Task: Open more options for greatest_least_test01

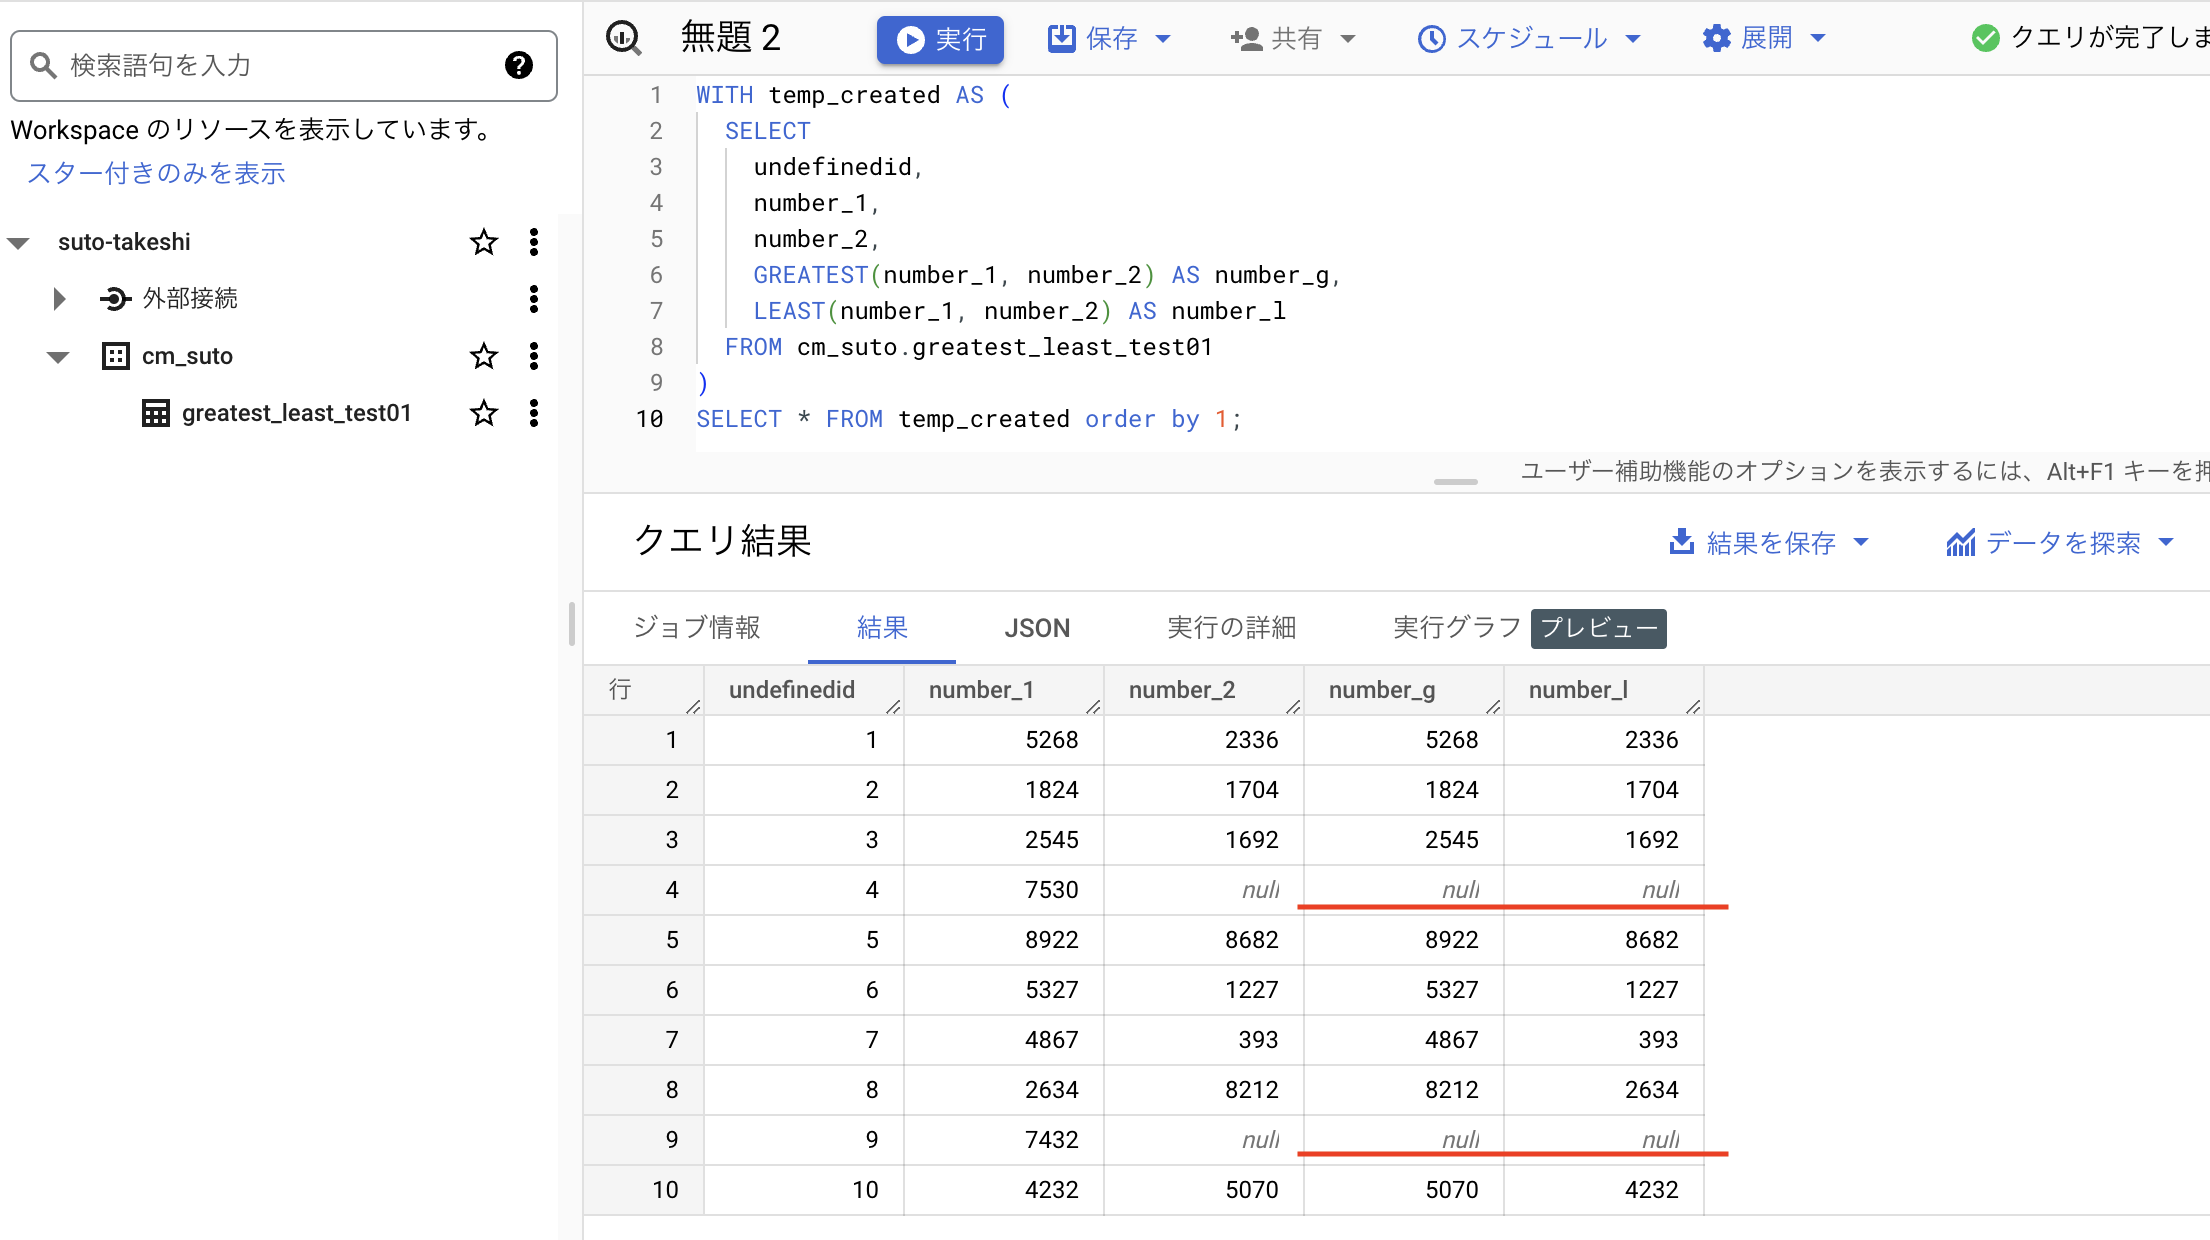Action: (534, 413)
